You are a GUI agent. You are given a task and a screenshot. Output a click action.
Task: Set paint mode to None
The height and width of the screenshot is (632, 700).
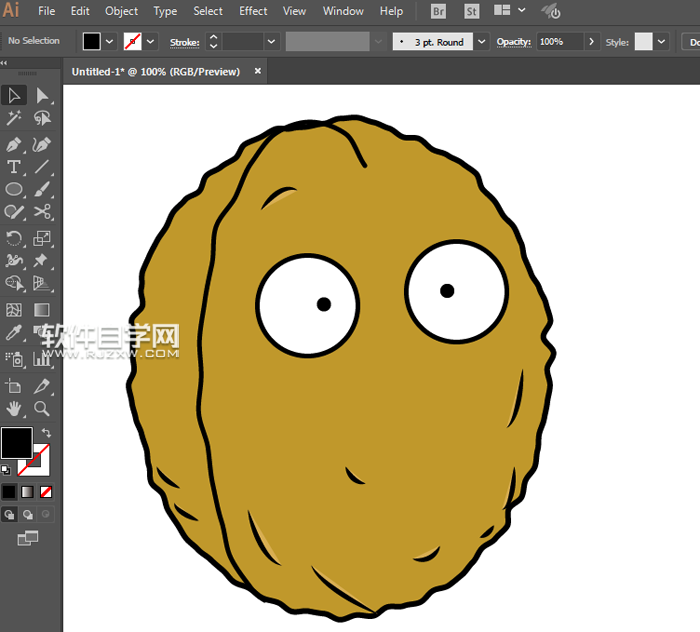46,492
